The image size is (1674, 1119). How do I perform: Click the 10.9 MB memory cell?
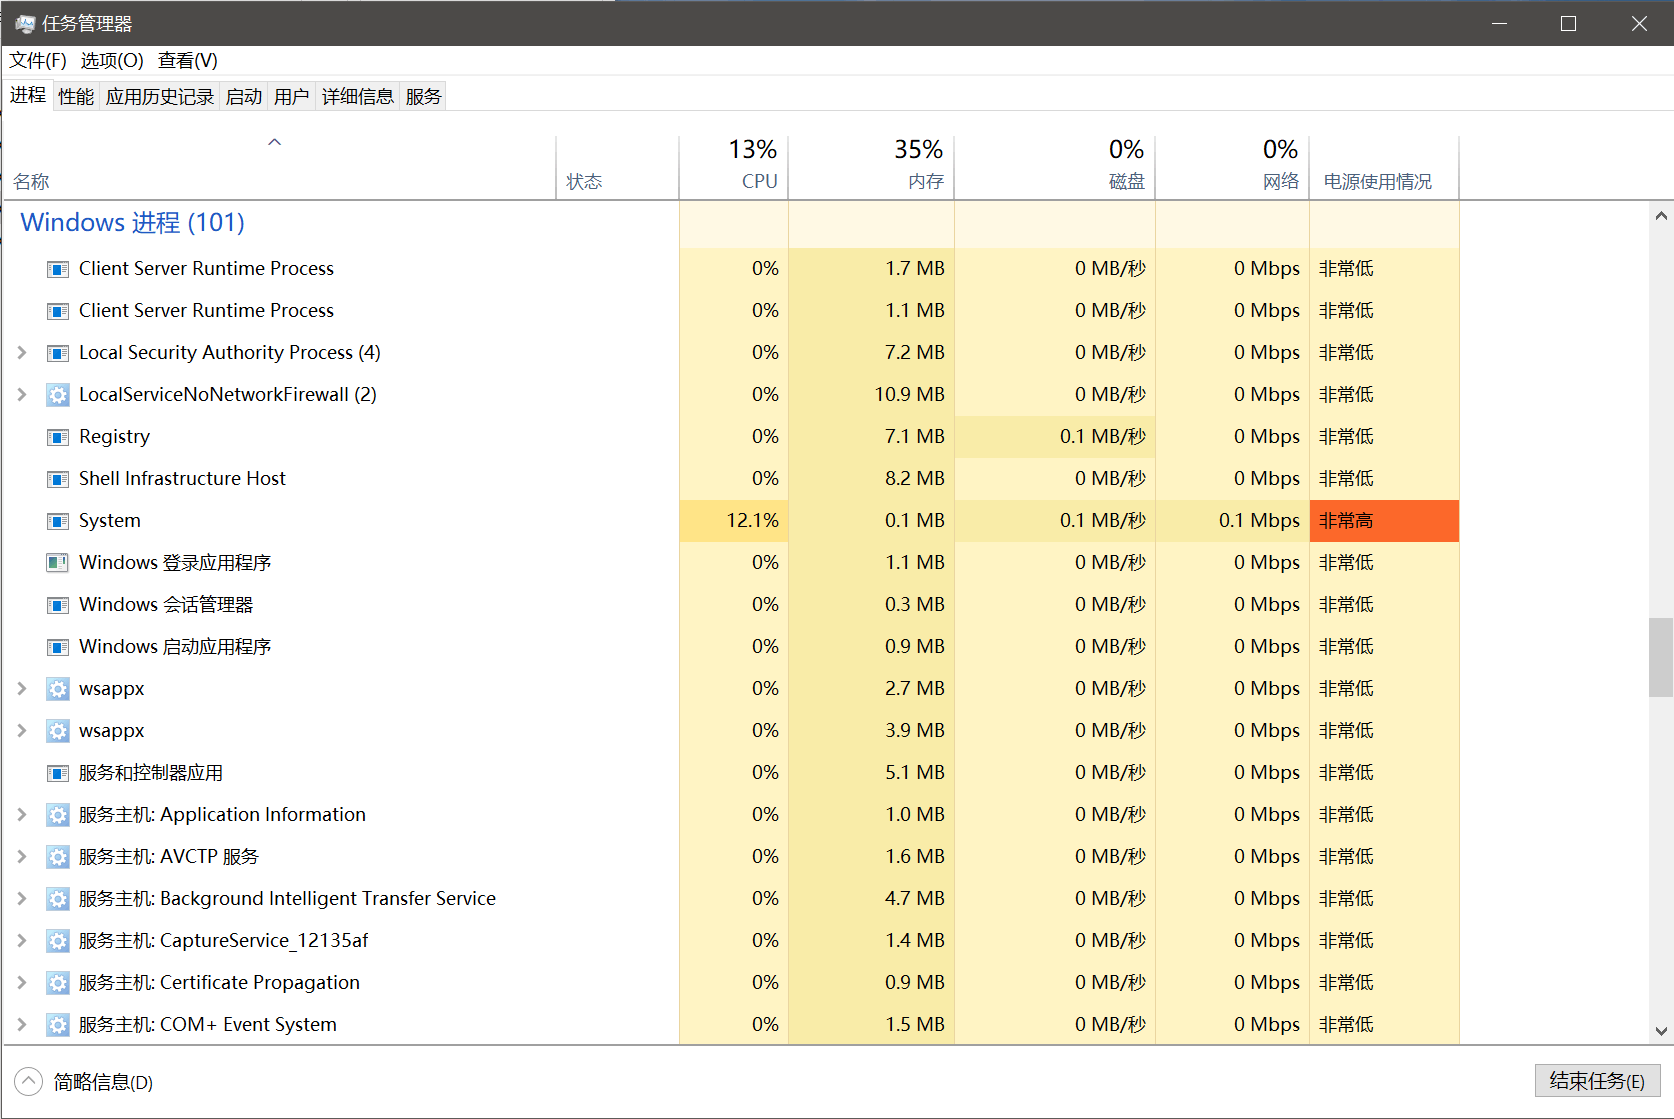tap(871, 395)
